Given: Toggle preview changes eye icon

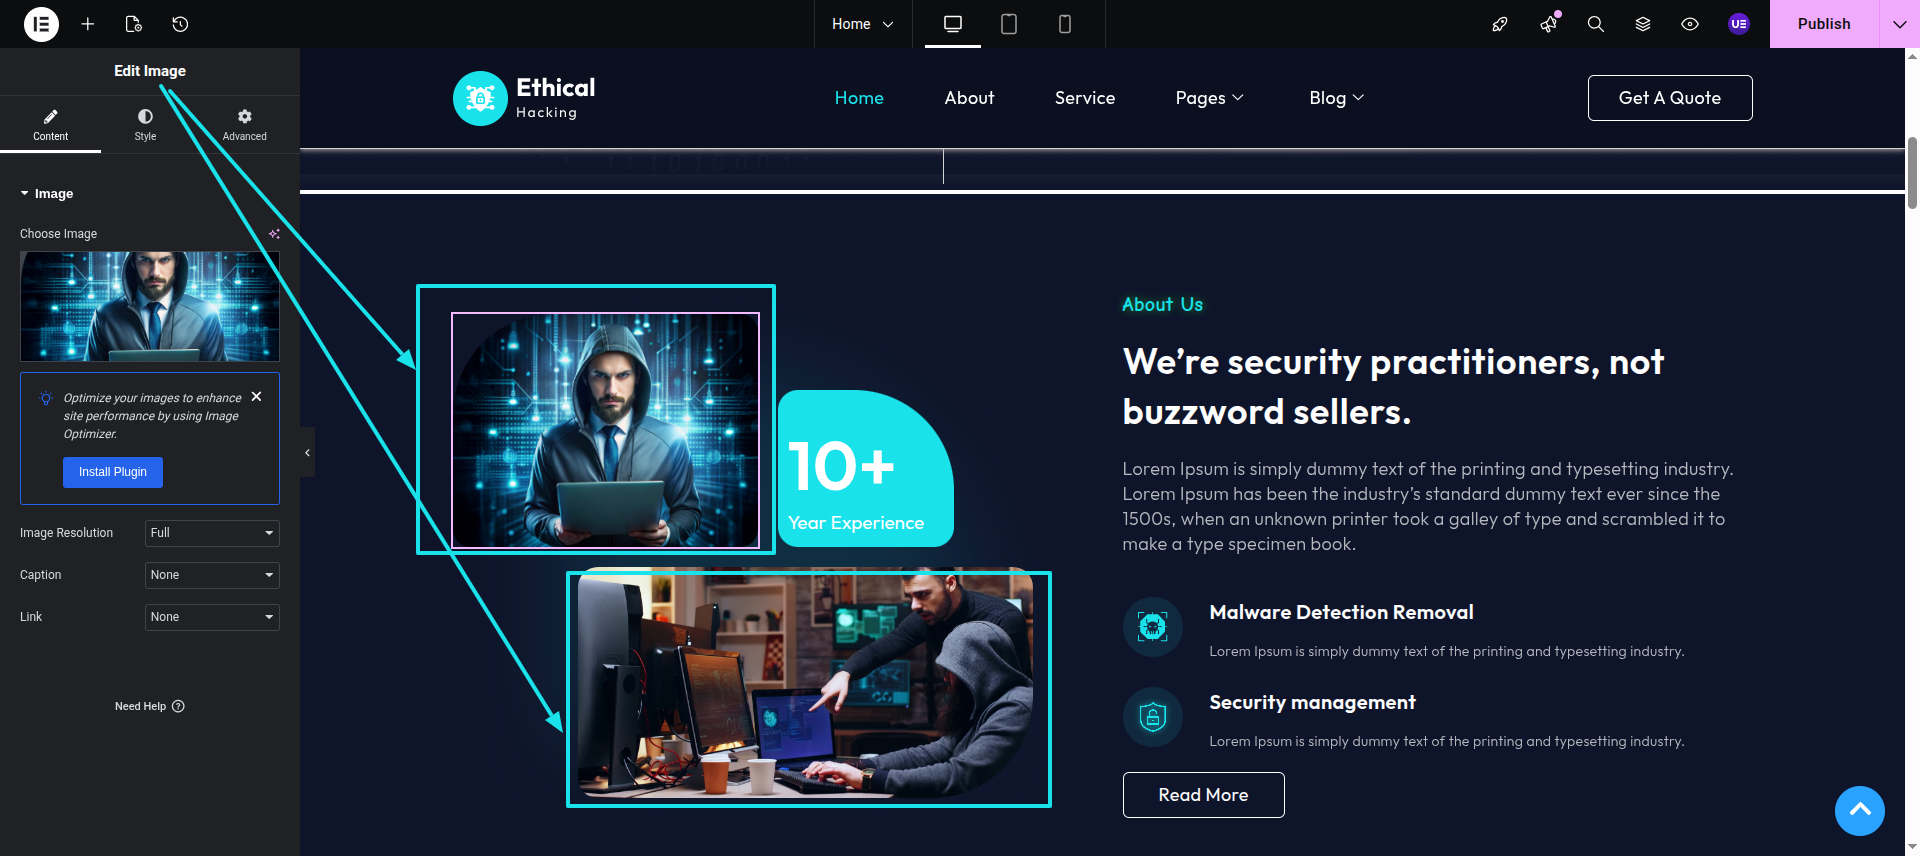Looking at the screenshot, I should 1690,24.
